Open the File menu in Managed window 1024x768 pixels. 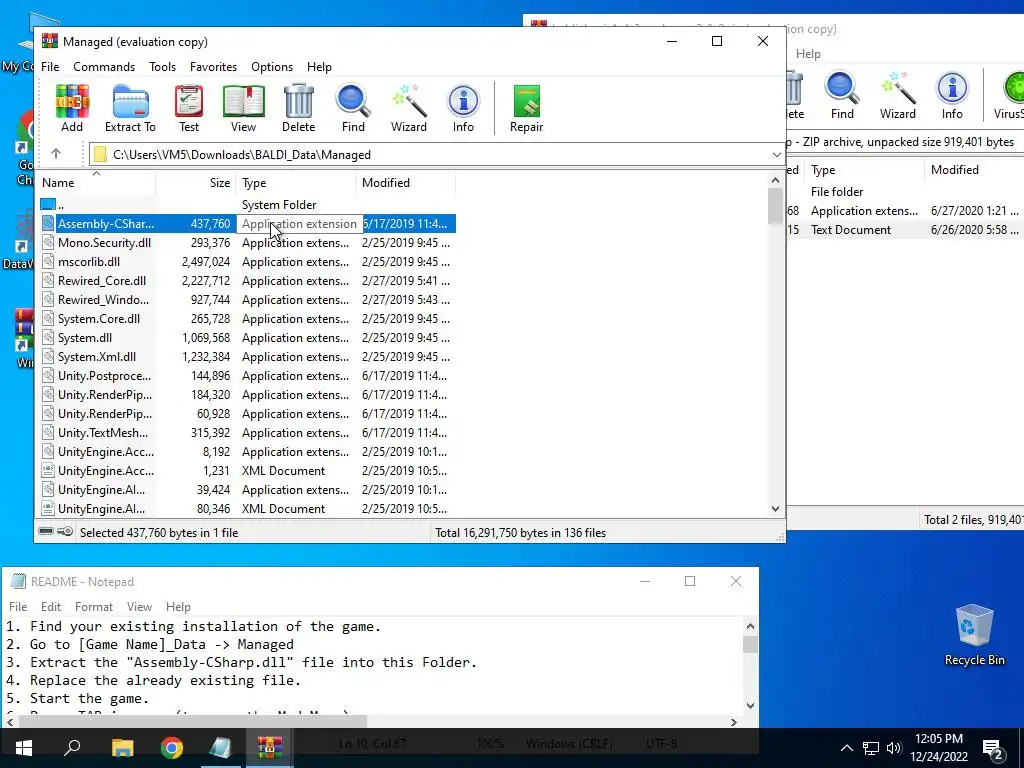point(50,67)
